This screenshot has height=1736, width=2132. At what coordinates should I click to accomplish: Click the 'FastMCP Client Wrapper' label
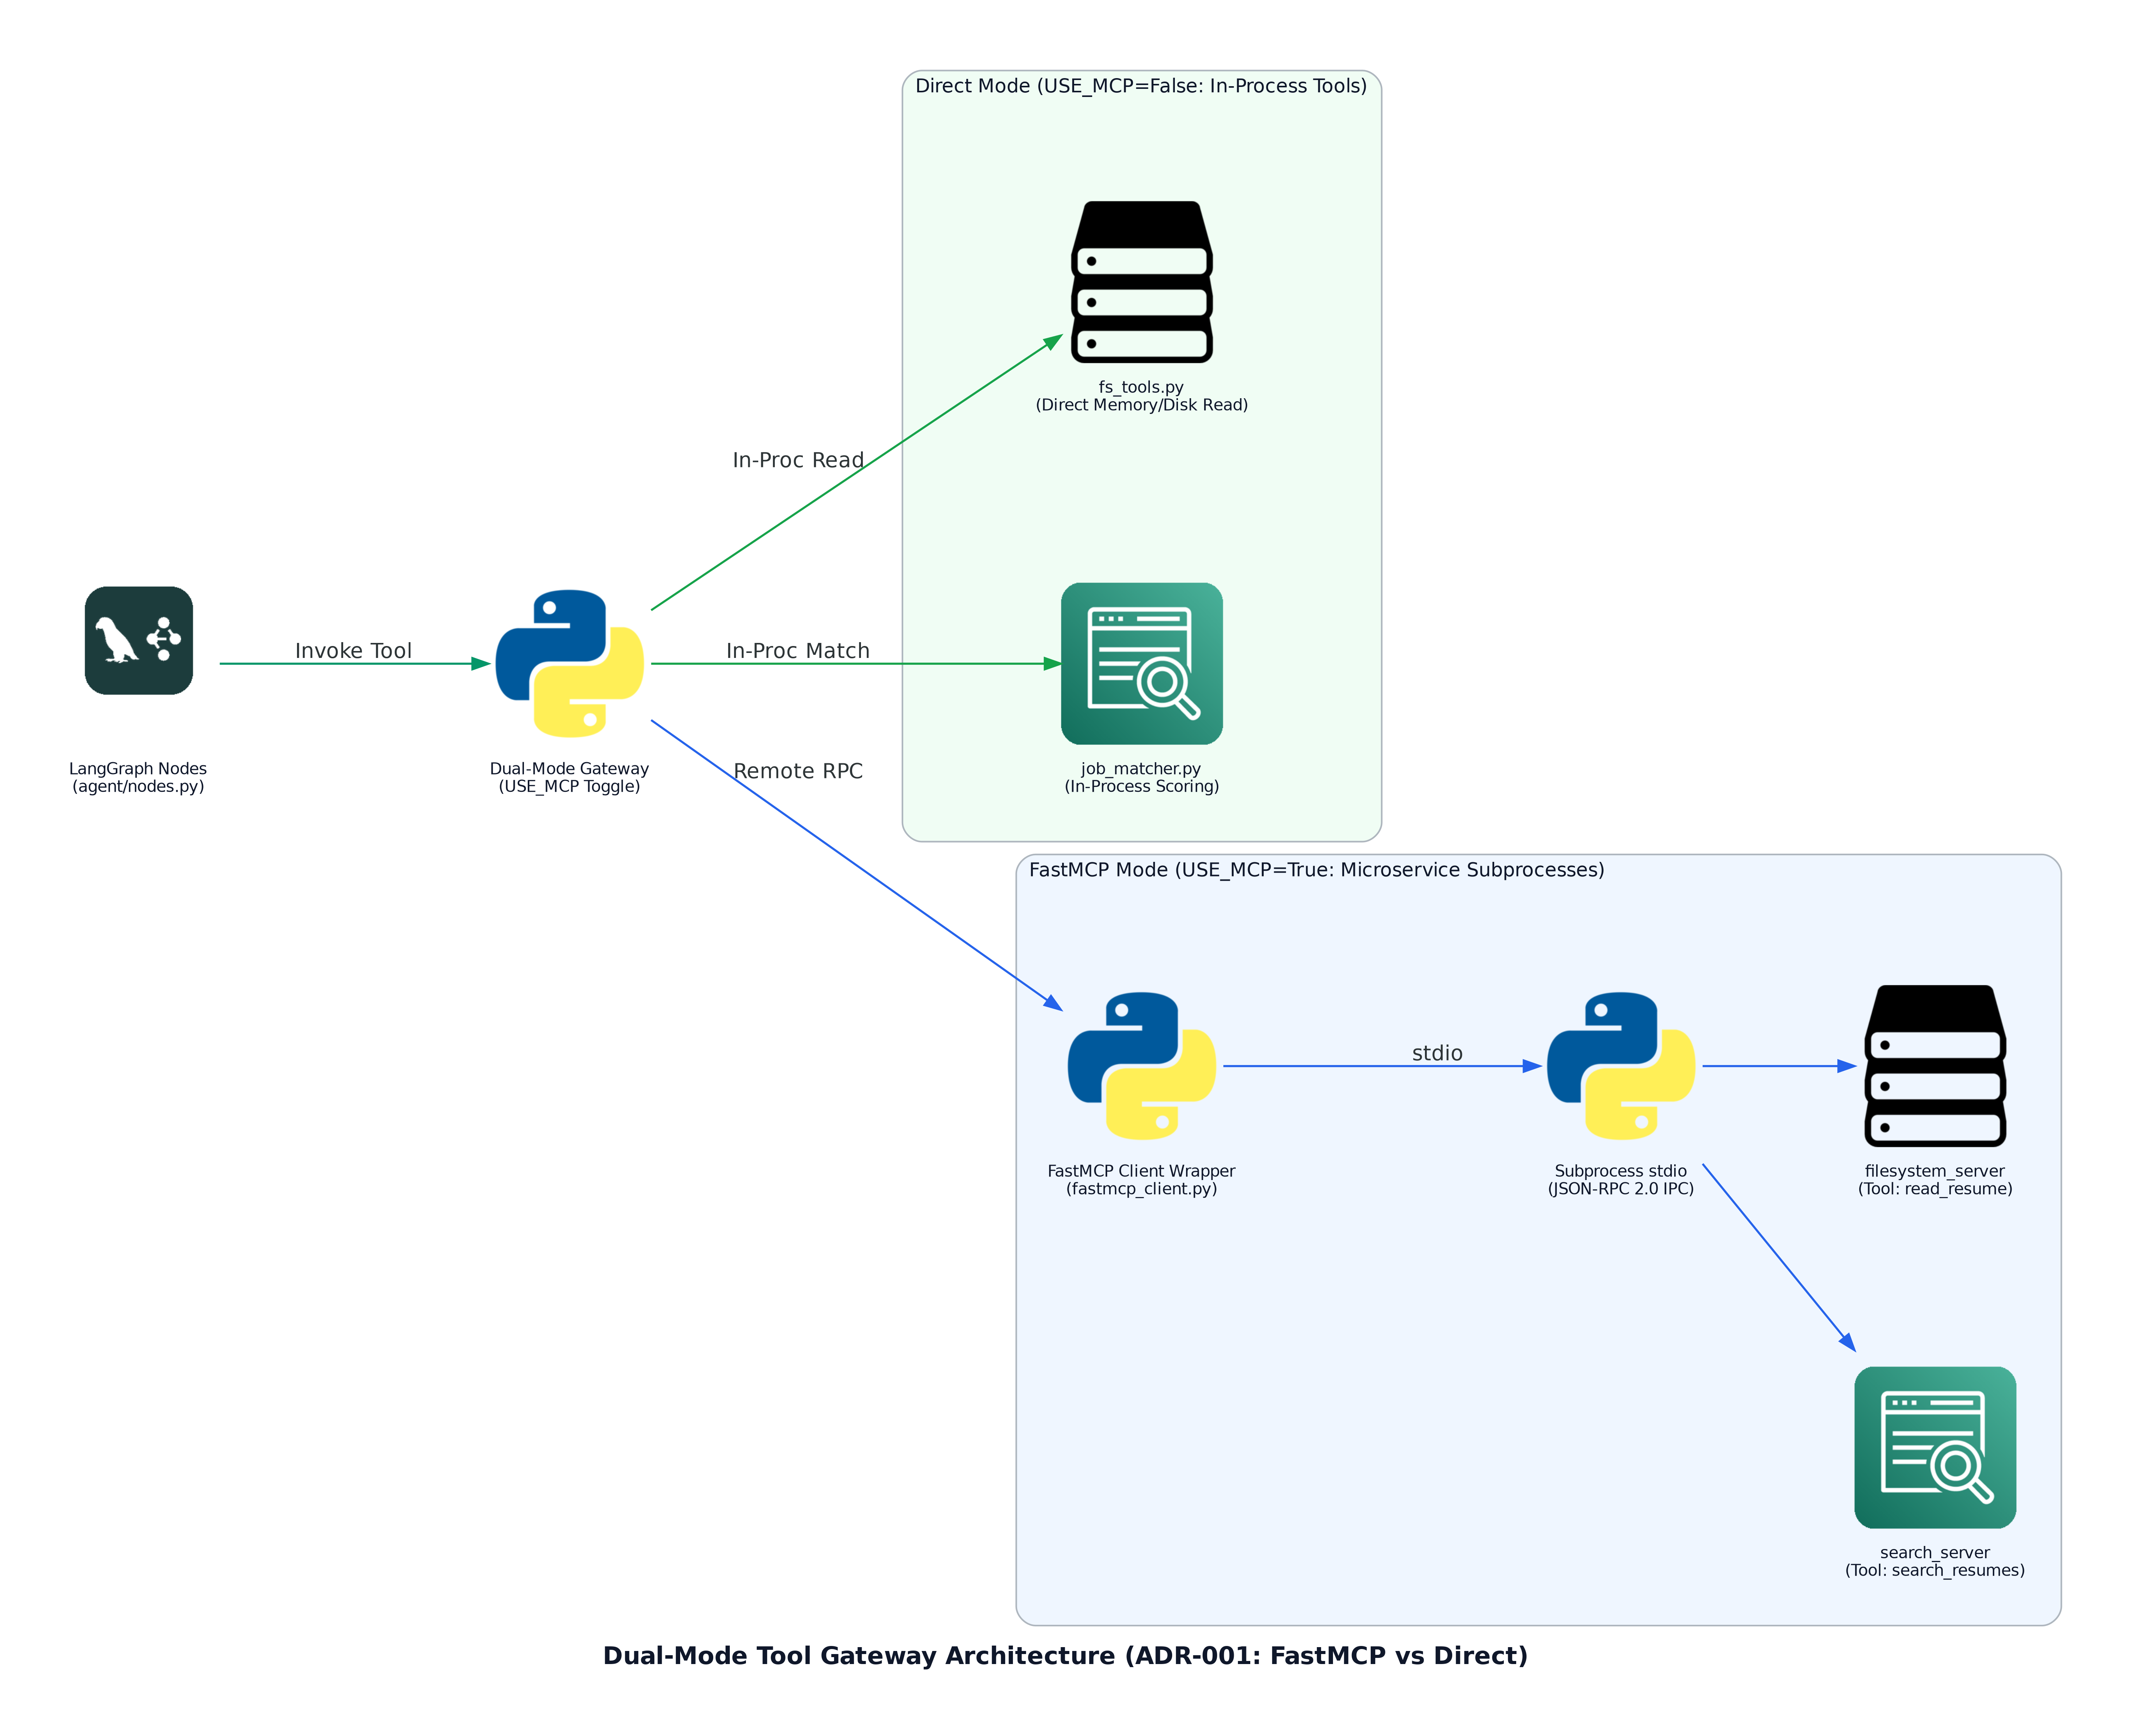pos(1141,1171)
